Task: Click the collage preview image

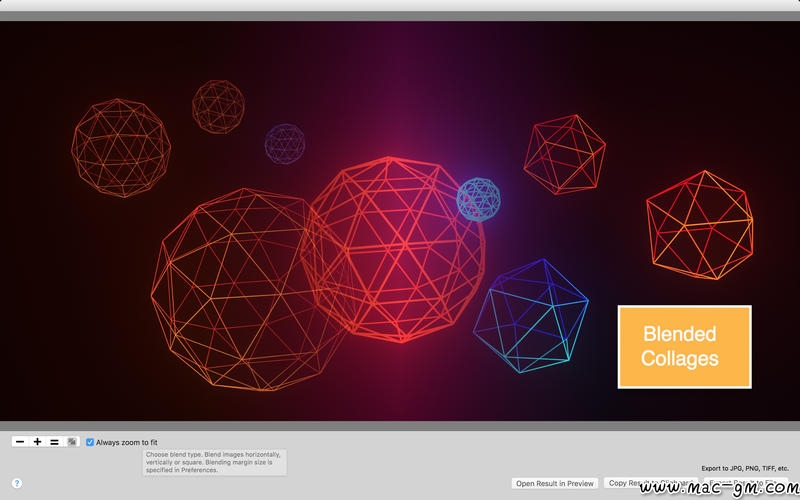Action: click(x=400, y=221)
